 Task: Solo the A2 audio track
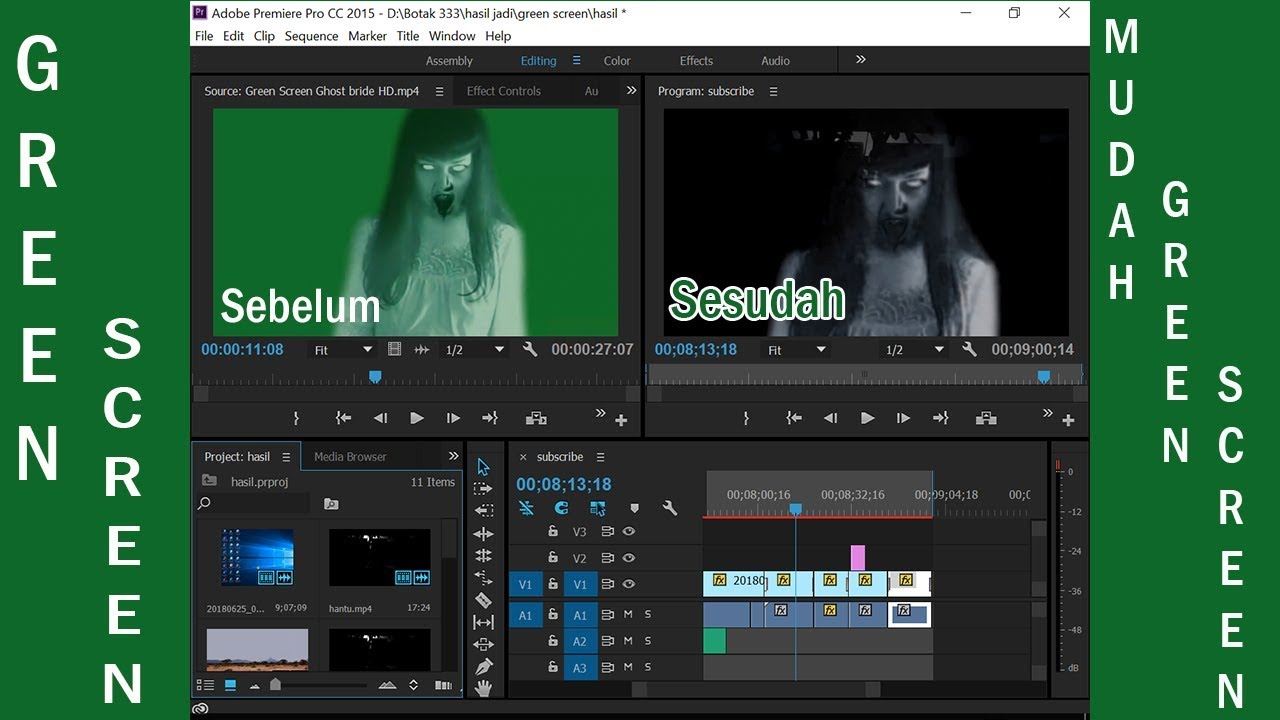[x=648, y=641]
